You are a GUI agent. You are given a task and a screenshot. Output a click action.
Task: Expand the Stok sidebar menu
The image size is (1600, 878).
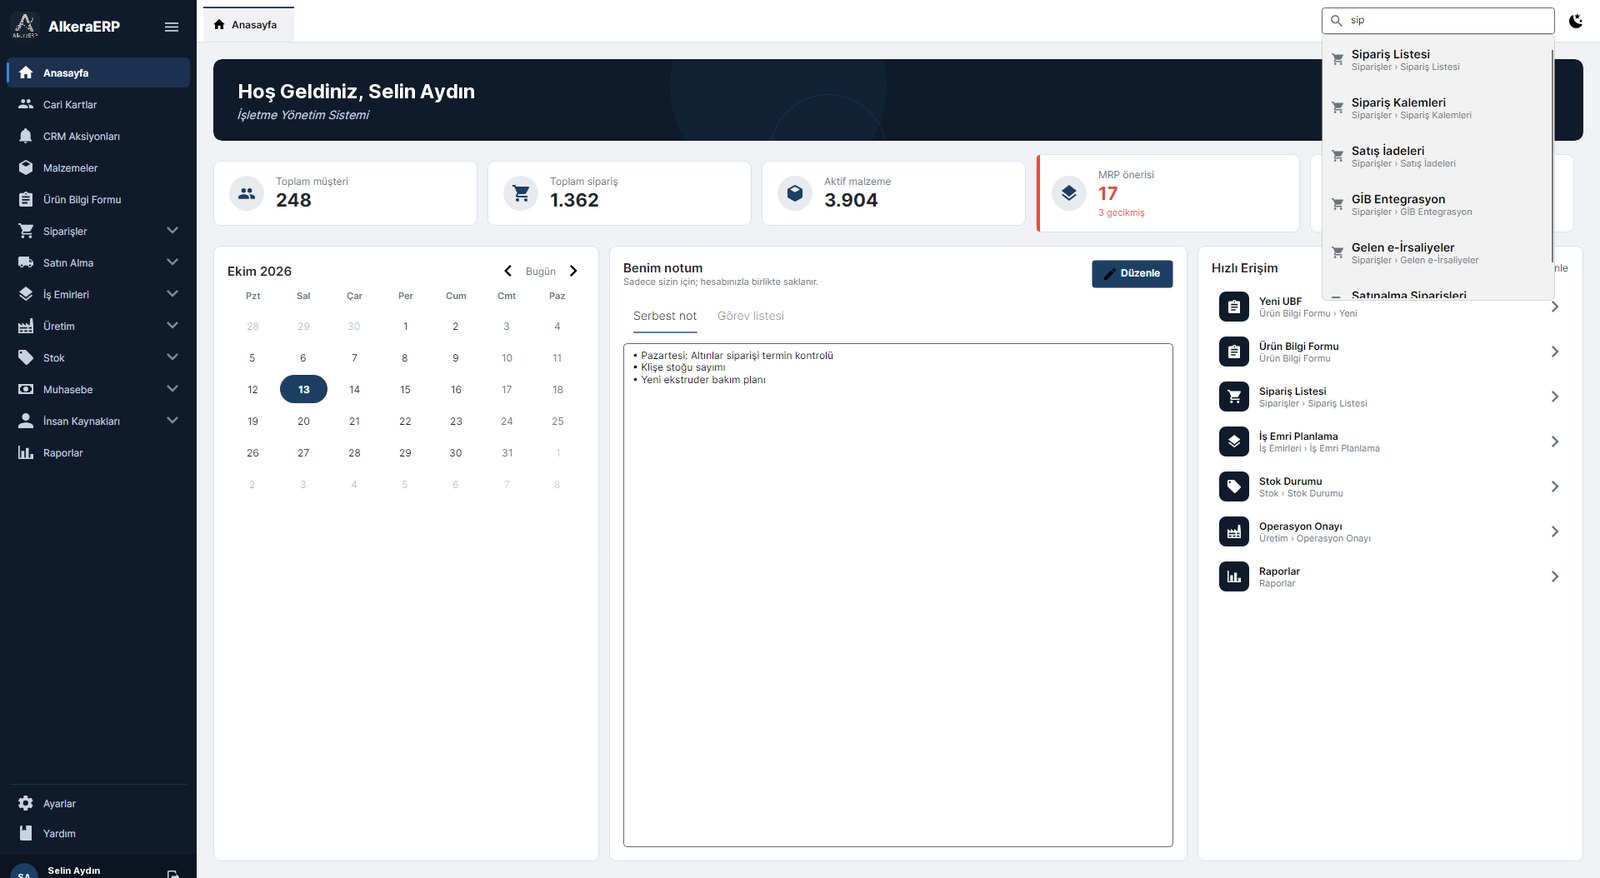(x=98, y=358)
